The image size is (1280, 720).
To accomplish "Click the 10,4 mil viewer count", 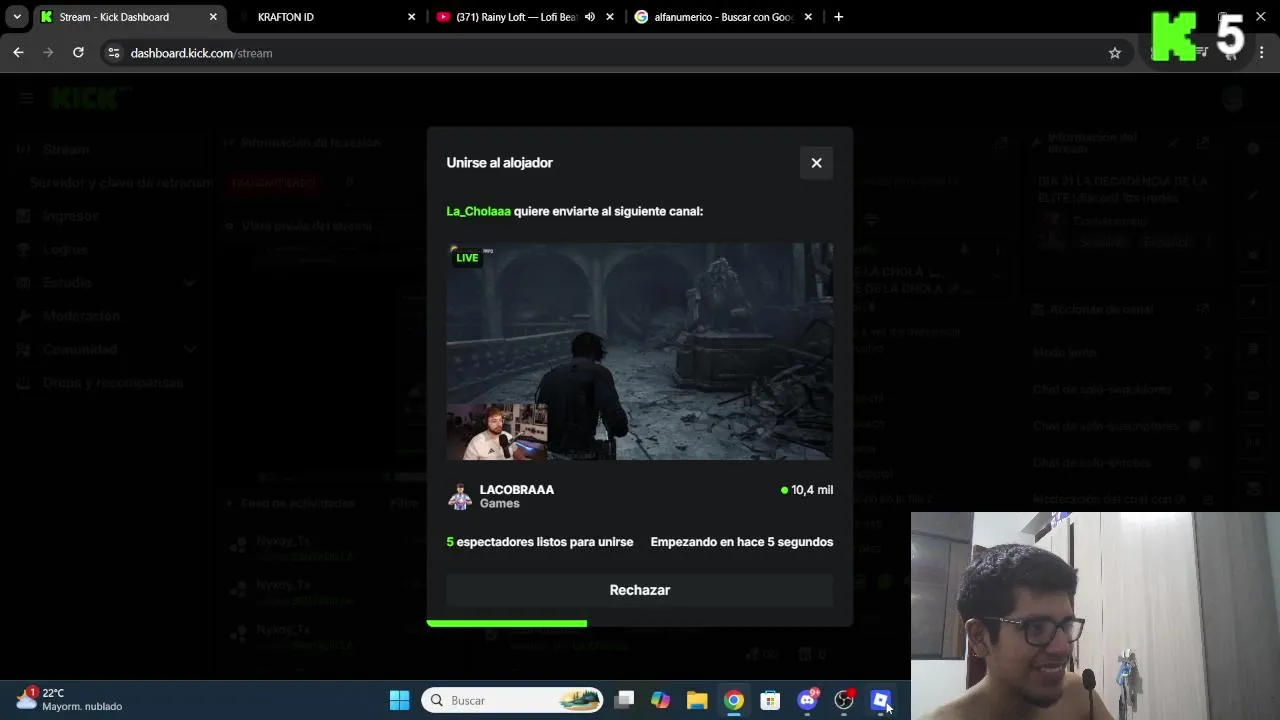I will tap(807, 490).
